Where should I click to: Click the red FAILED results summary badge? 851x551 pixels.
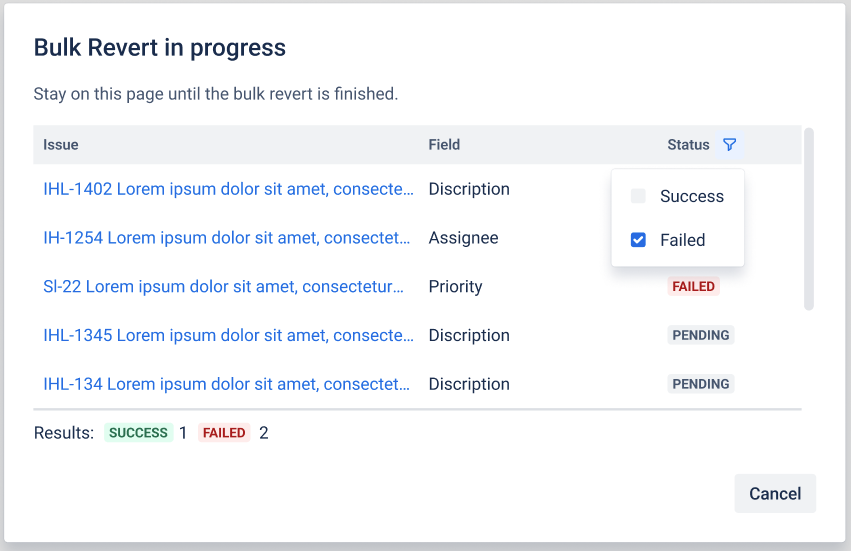[223, 433]
